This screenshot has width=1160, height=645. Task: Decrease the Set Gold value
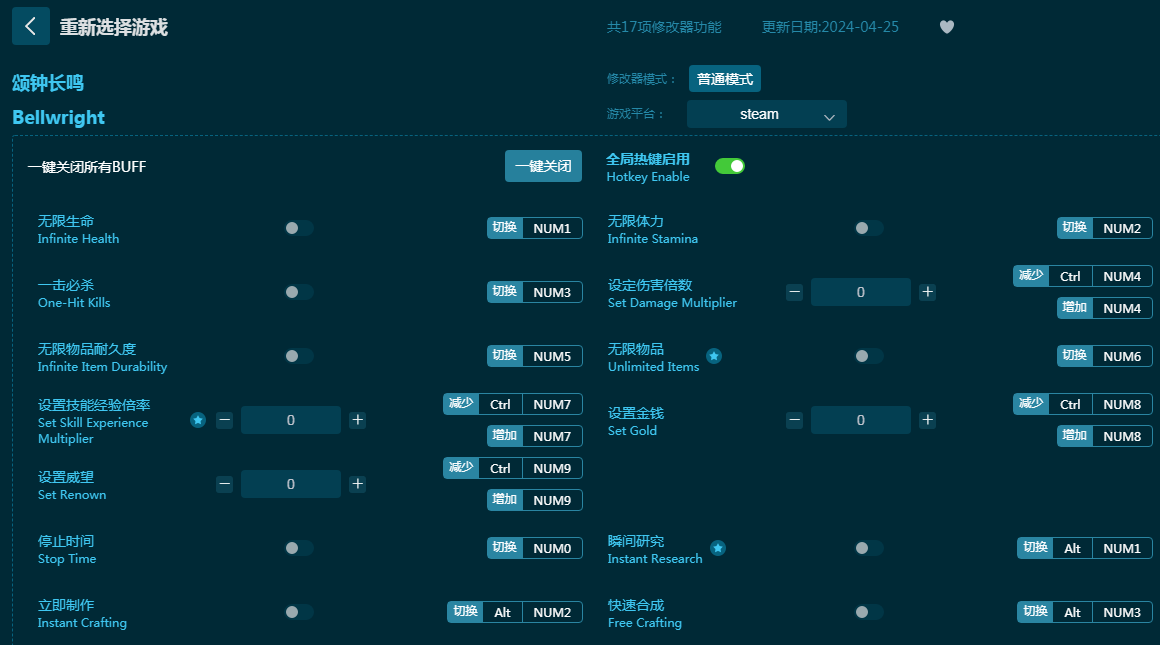tap(795, 420)
